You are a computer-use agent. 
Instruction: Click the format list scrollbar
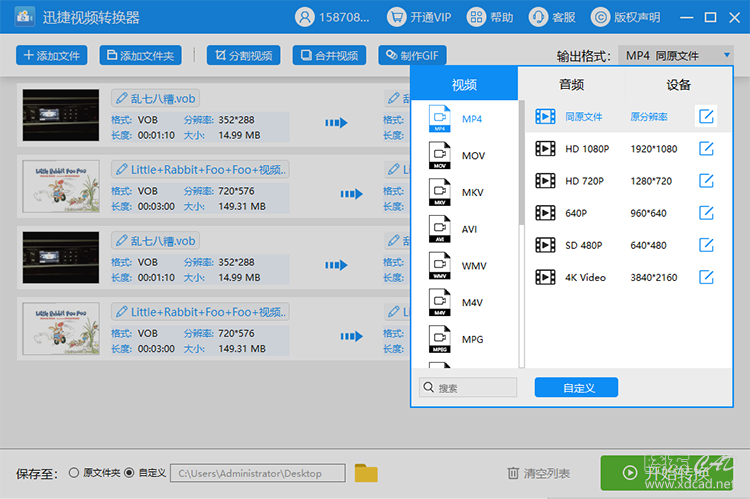tap(521, 163)
